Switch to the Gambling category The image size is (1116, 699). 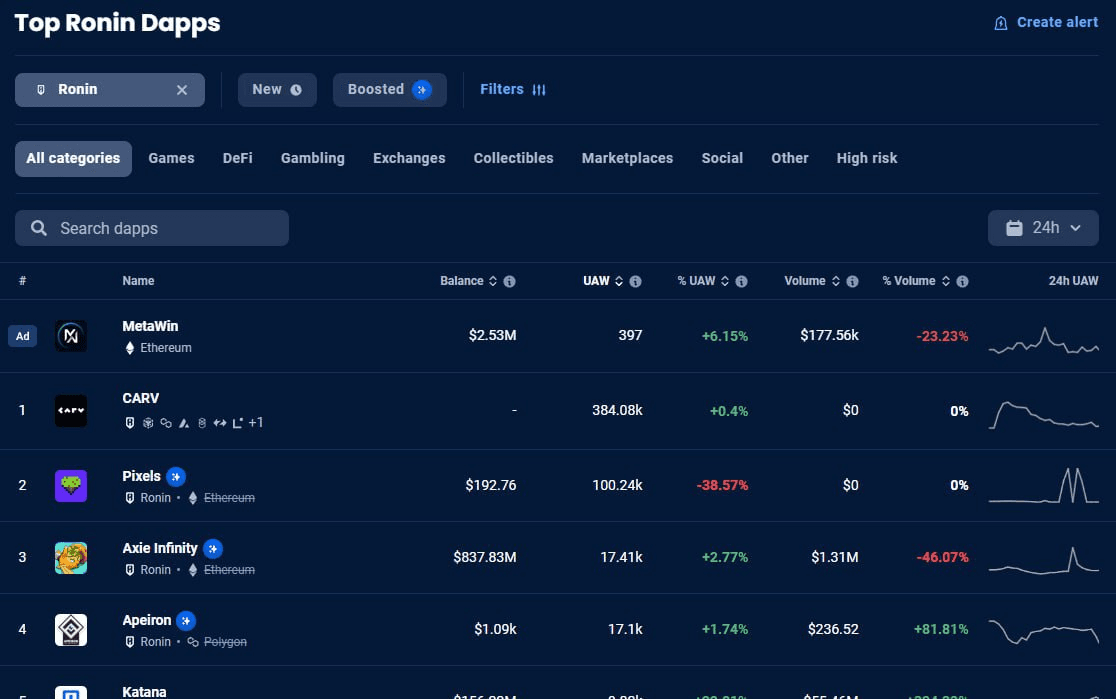point(312,158)
